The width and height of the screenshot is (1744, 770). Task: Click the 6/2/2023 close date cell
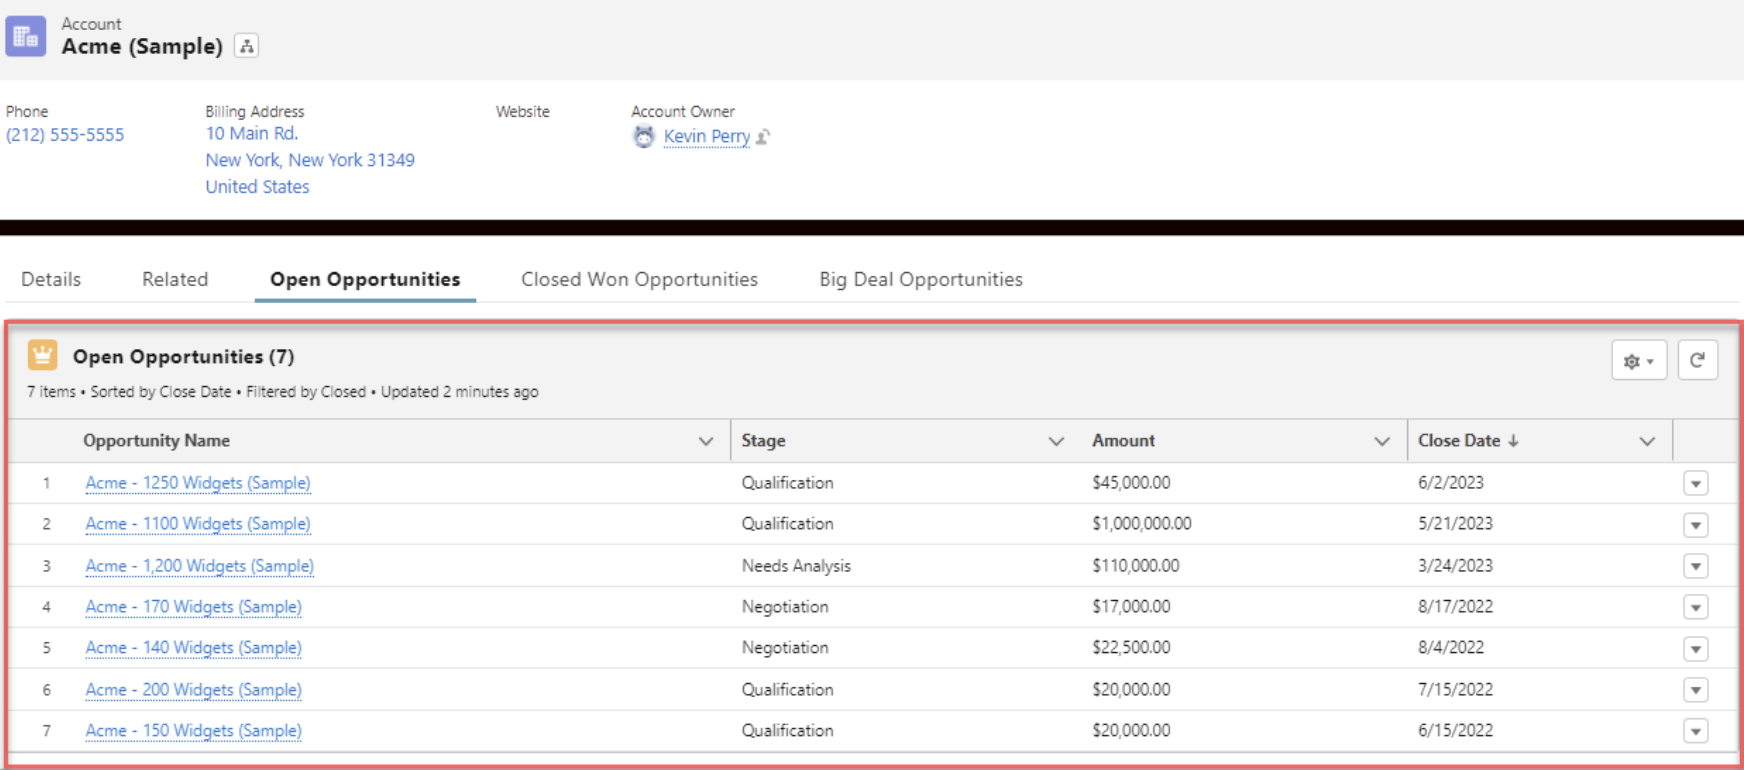tap(1451, 483)
